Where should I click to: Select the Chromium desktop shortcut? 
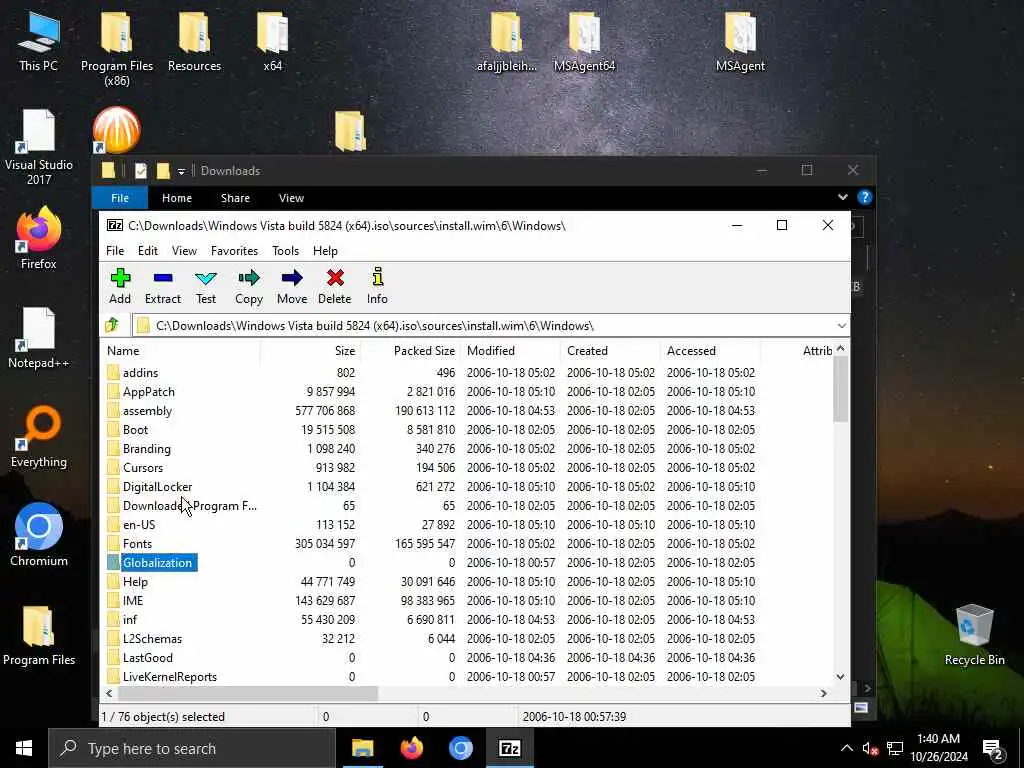pos(39,535)
